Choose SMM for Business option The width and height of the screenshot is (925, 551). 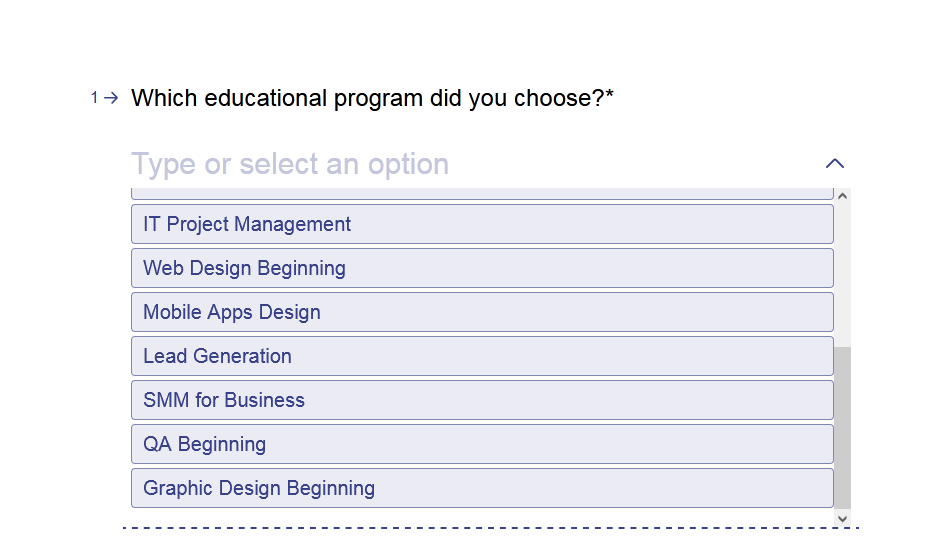click(482, 400)
